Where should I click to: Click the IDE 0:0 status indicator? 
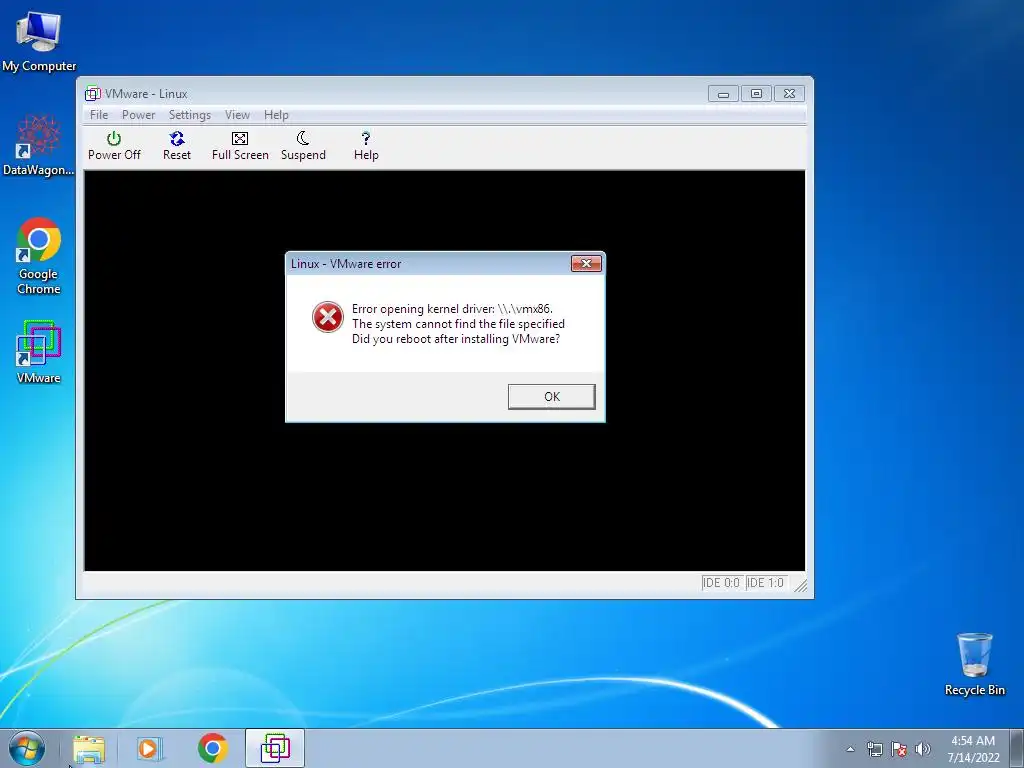click(721, 583)
